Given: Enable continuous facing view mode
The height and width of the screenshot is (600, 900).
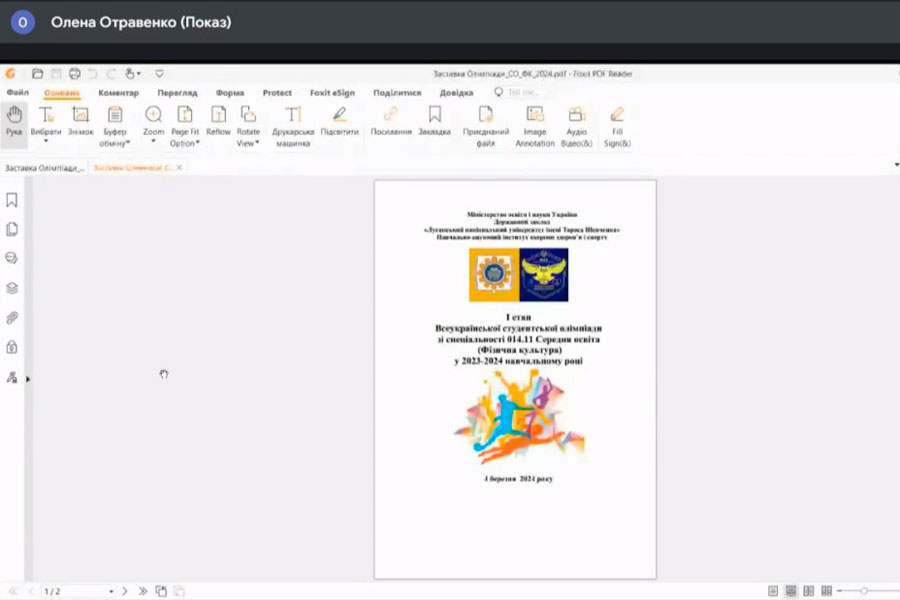Looking at the screenshot, I should click(x=827, y=591).
